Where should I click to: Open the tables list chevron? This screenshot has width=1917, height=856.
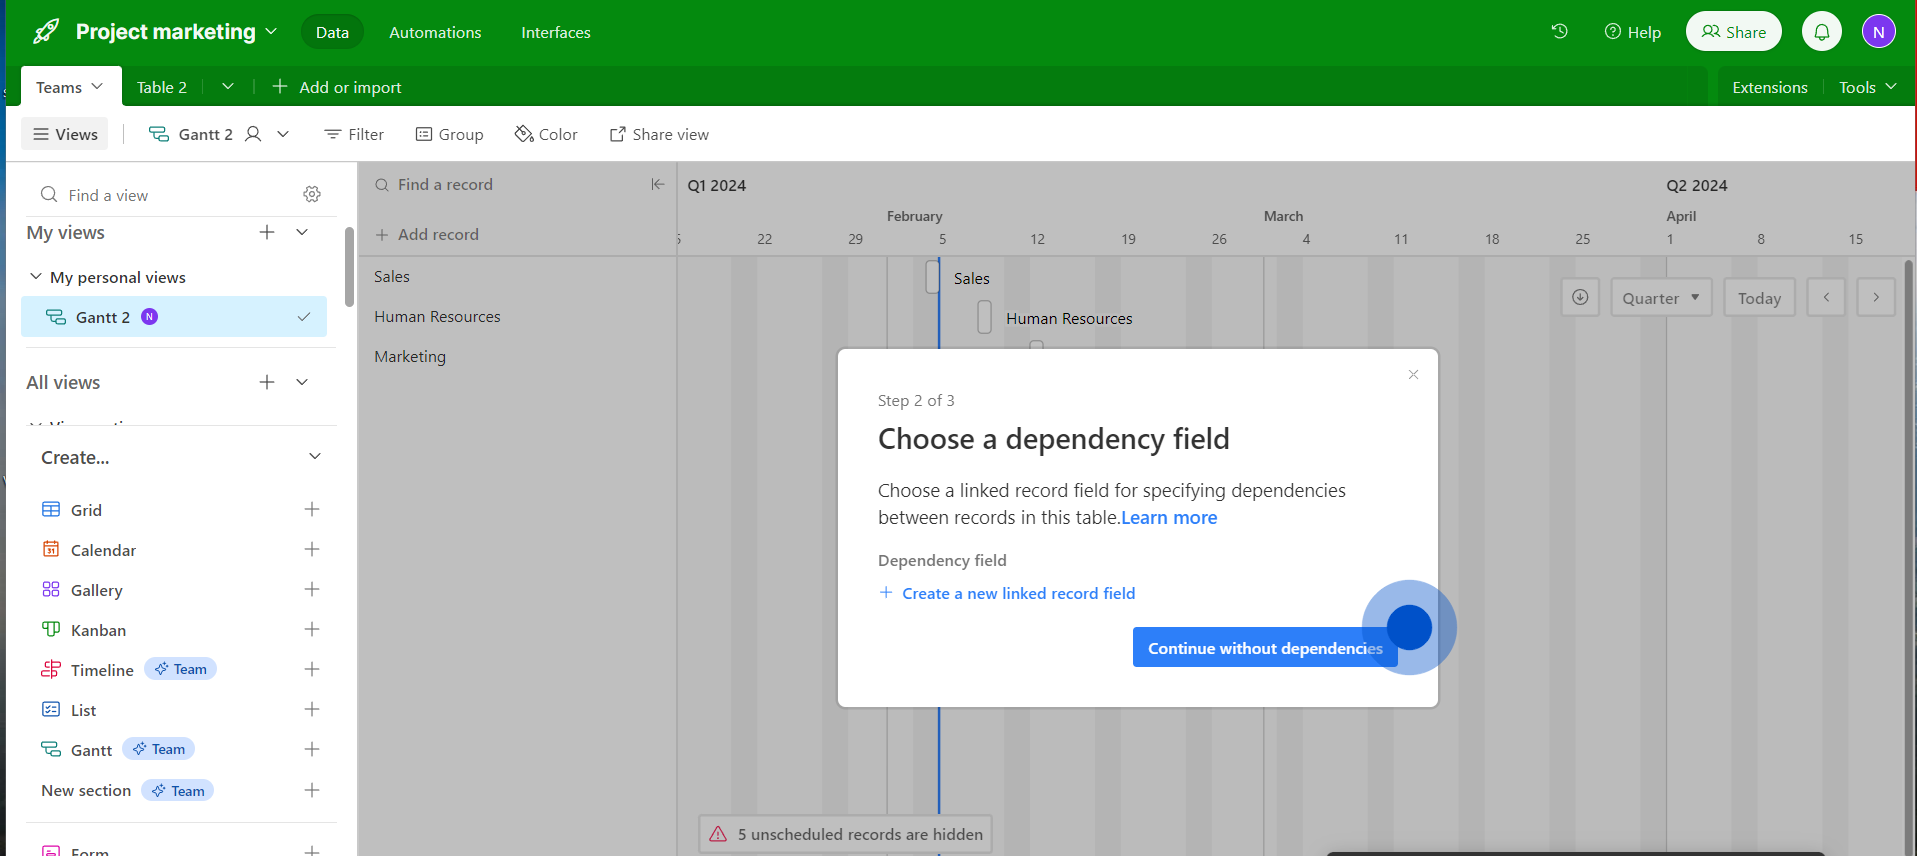228,87
